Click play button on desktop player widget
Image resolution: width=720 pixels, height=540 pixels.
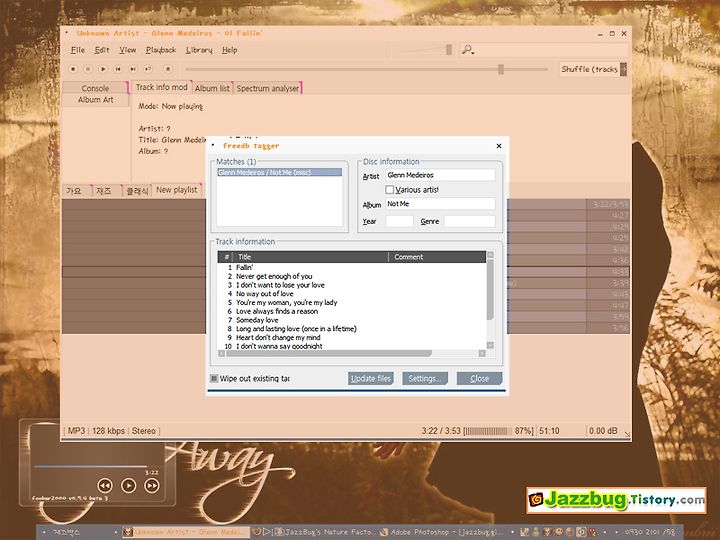pos(128,485)
